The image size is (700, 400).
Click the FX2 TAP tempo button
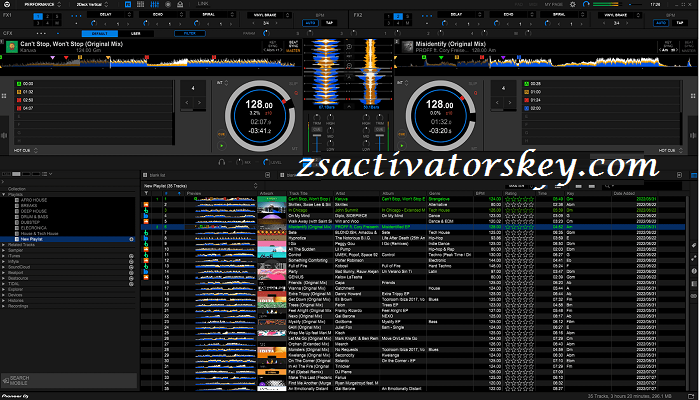[680, 23]
